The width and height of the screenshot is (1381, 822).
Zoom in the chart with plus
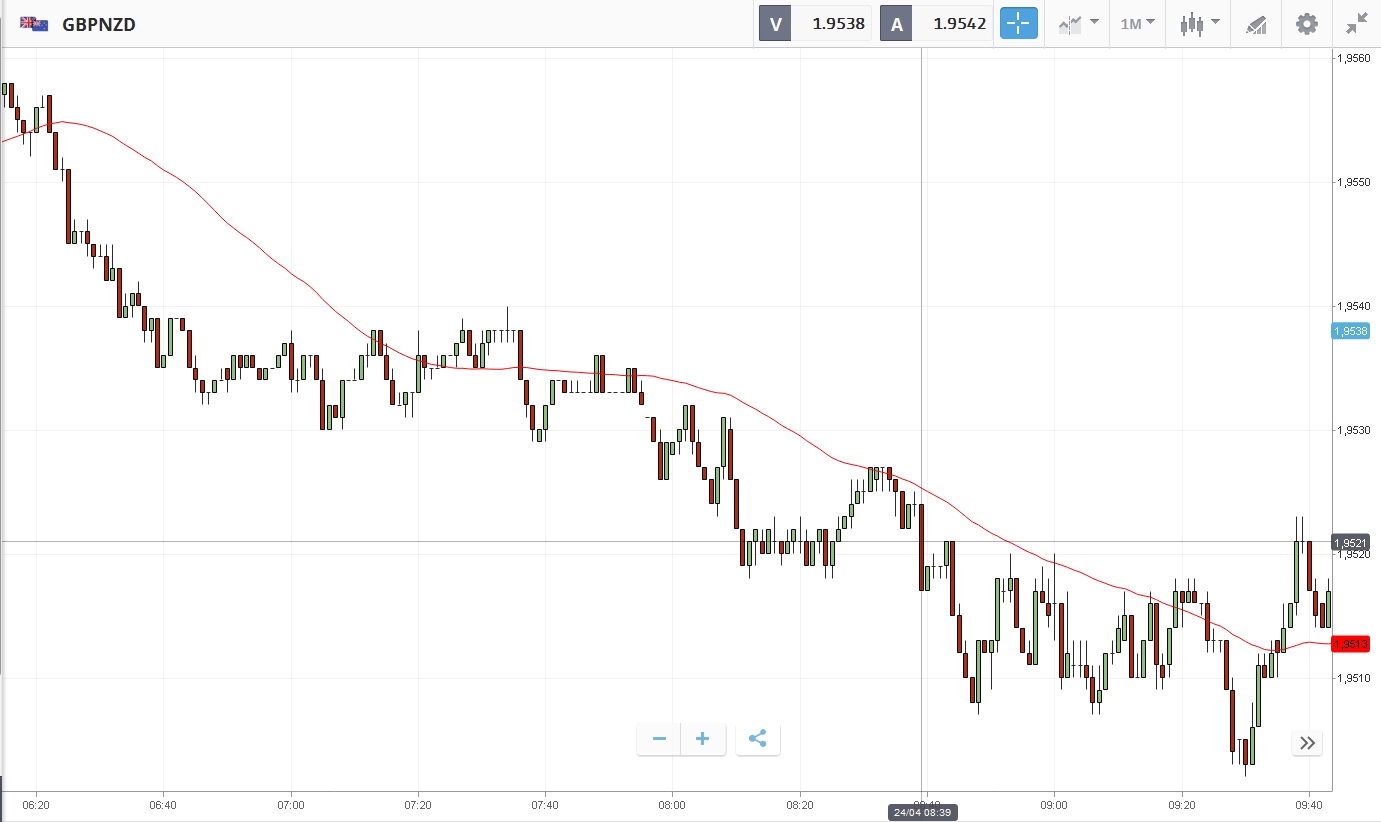[703, 739]
